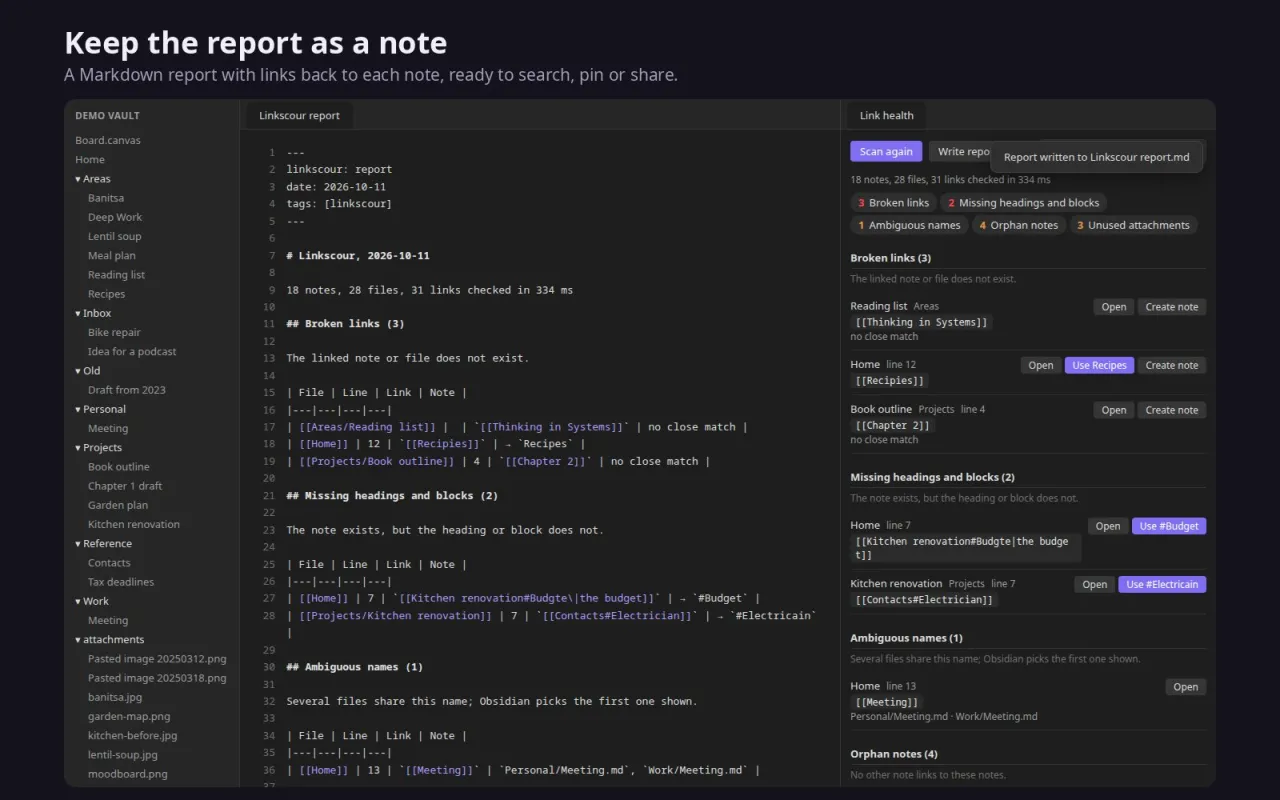Select the garden-map.png attachment
Image resolution: width=1280 pixels, height=800 pixels.
coord(129,717)
